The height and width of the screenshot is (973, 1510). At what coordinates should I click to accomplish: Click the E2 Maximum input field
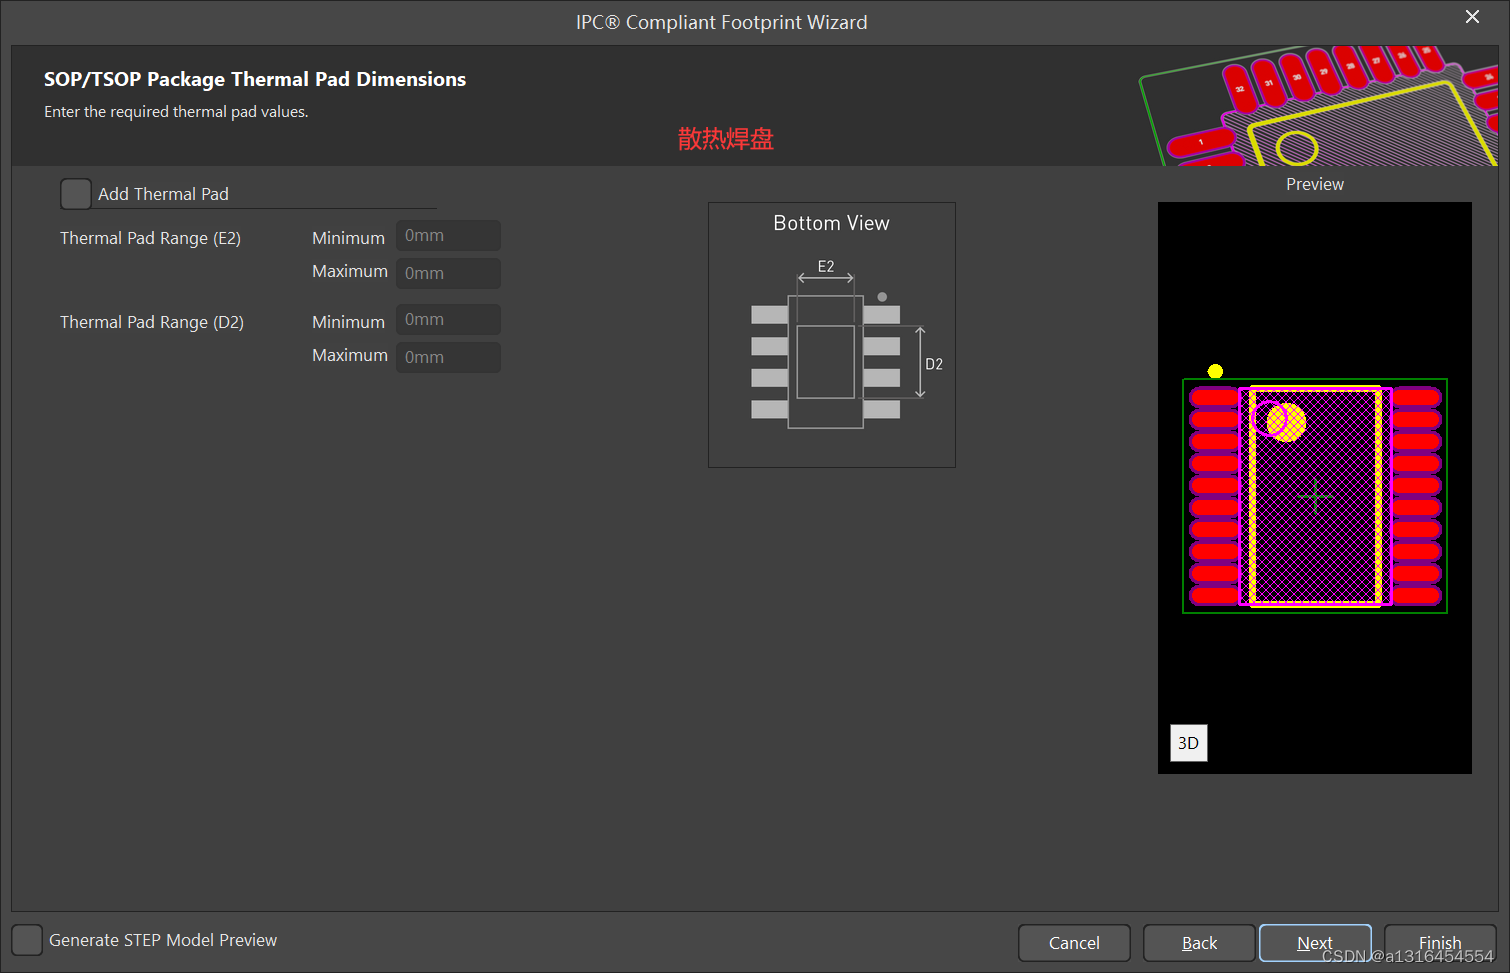(448, 273)
